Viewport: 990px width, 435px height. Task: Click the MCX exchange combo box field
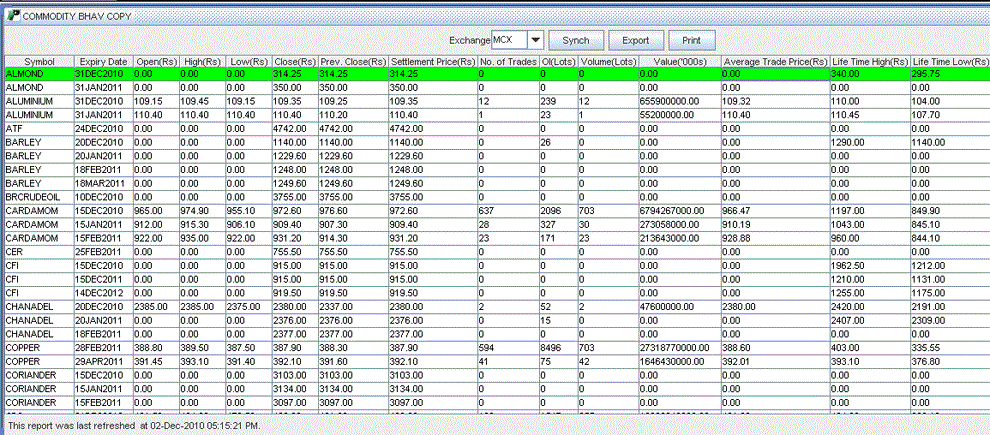coord(508,40)
